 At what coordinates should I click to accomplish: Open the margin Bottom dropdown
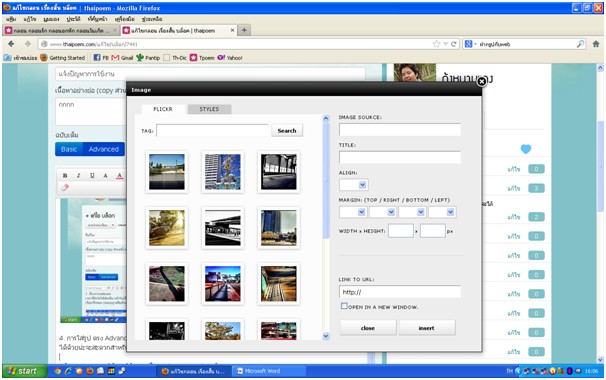pyautogui.click(x=412, y=212)
